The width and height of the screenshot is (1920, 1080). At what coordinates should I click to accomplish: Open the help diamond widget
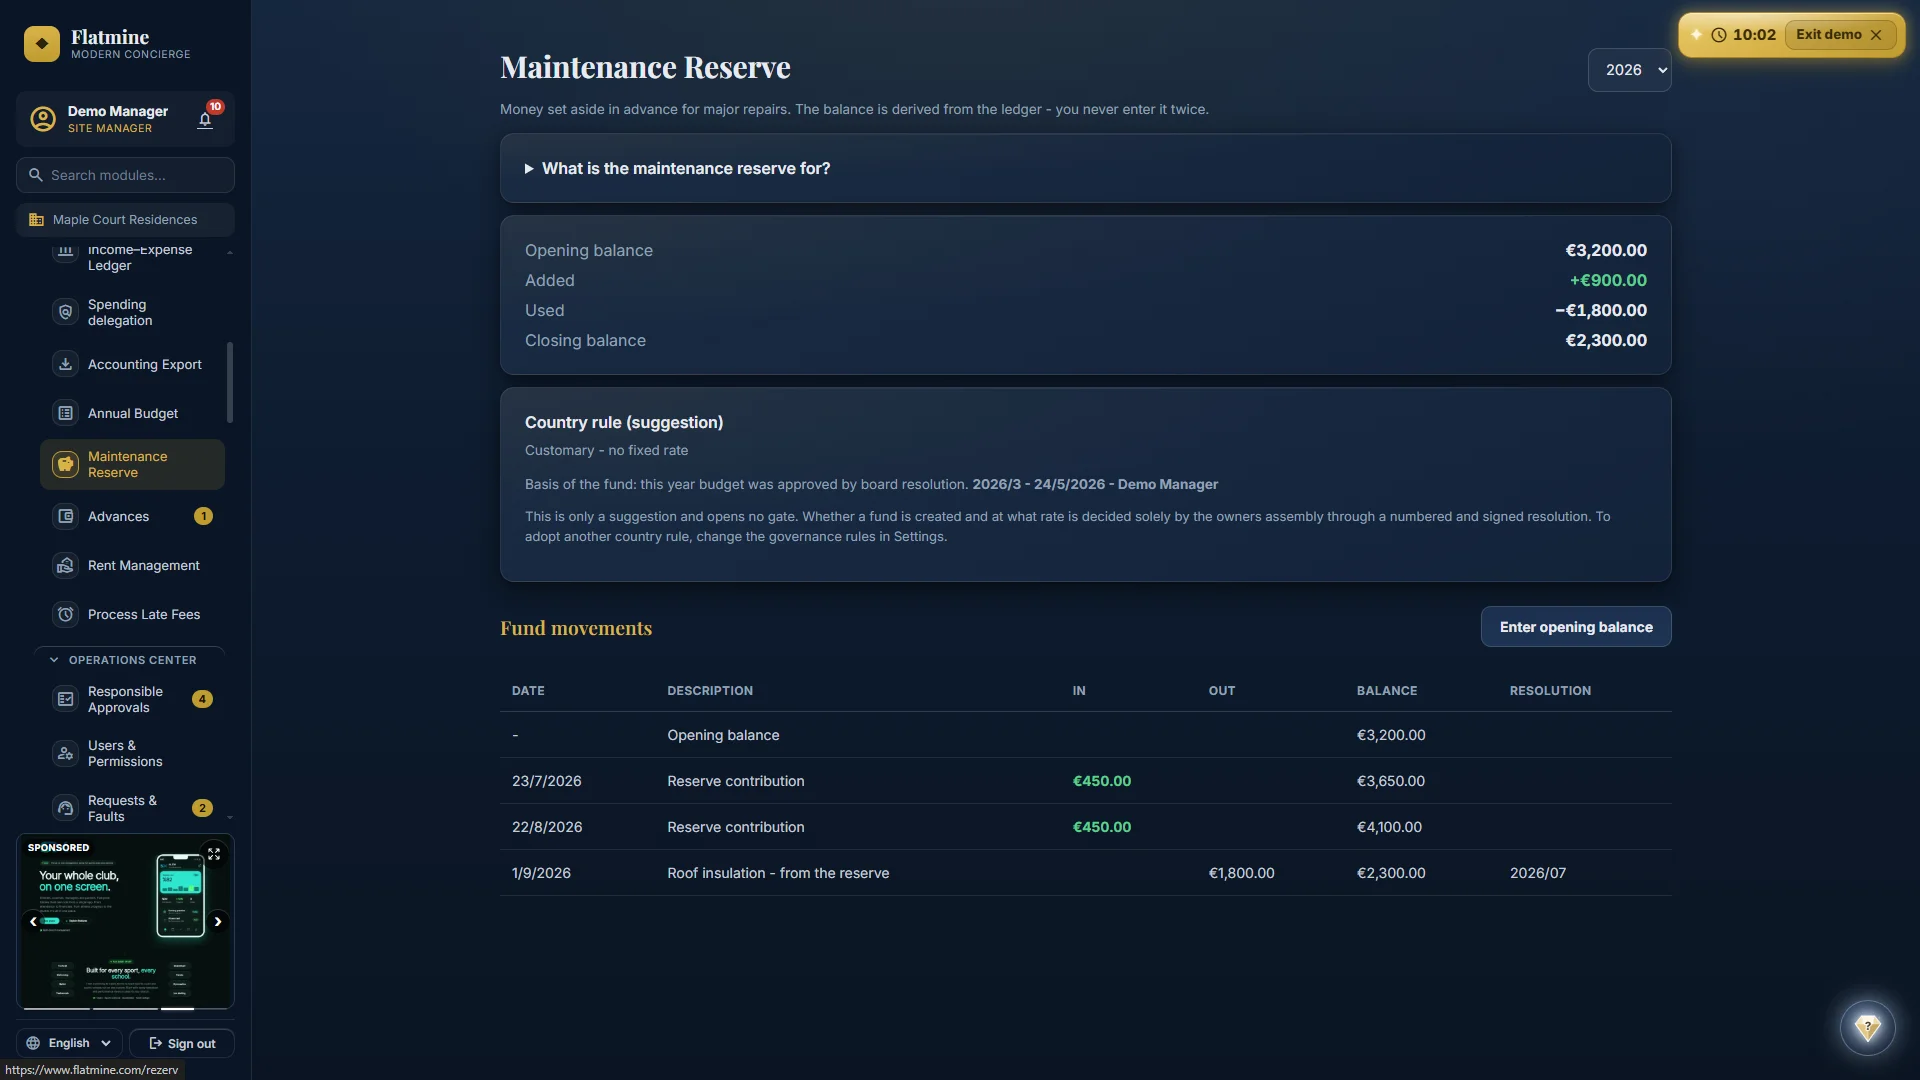tap(1867, 1027)
